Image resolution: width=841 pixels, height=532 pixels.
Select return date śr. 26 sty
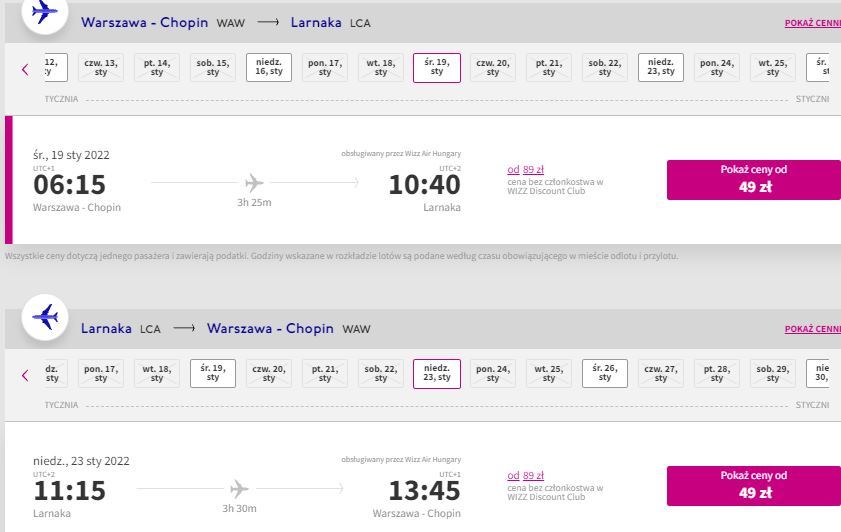pyautogui.click(x=604, y=373)
